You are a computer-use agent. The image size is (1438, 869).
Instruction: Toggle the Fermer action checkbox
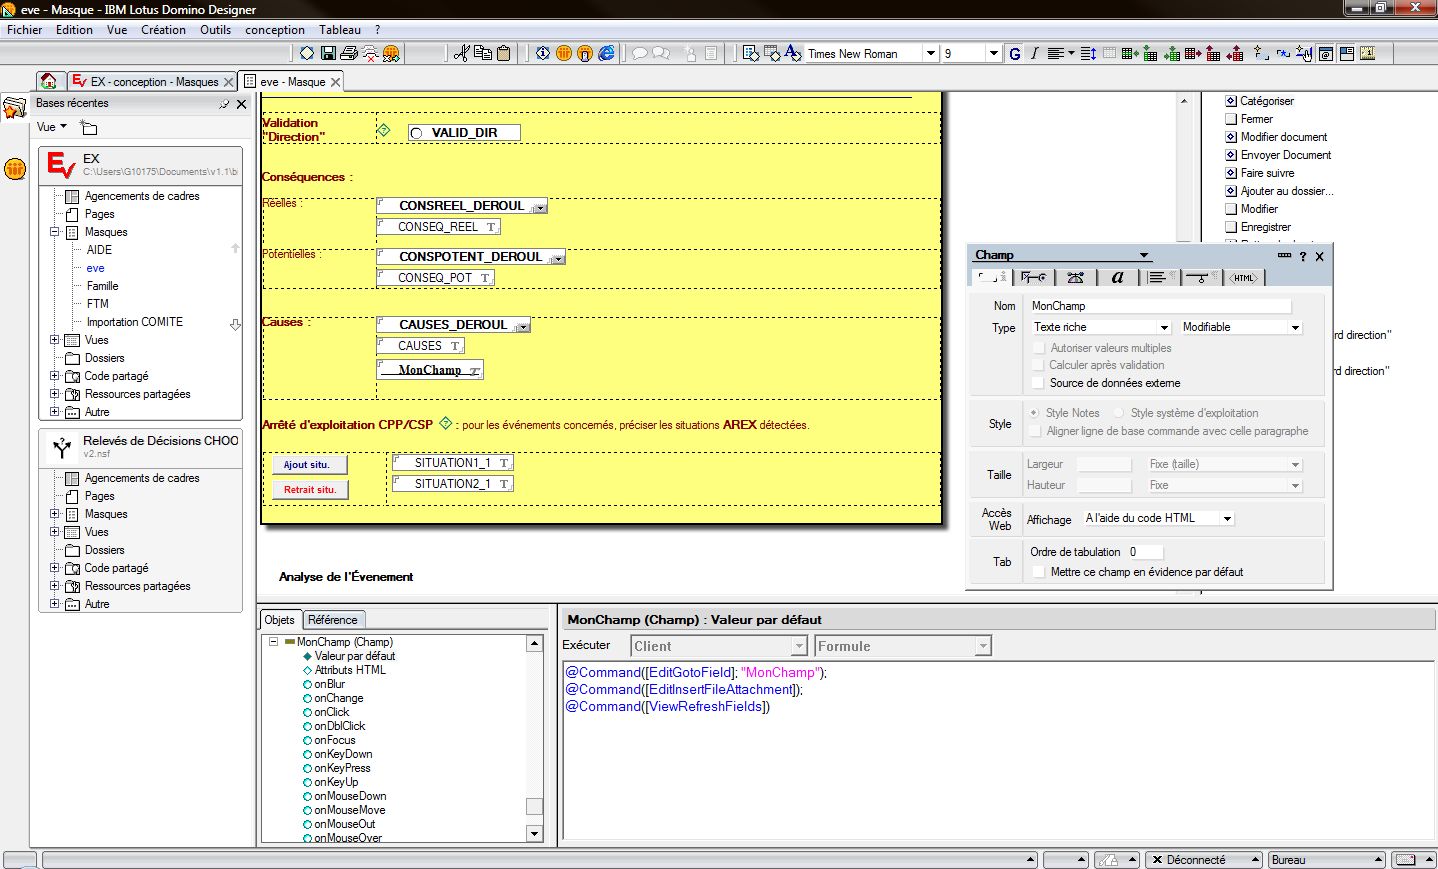point(1231,119)
